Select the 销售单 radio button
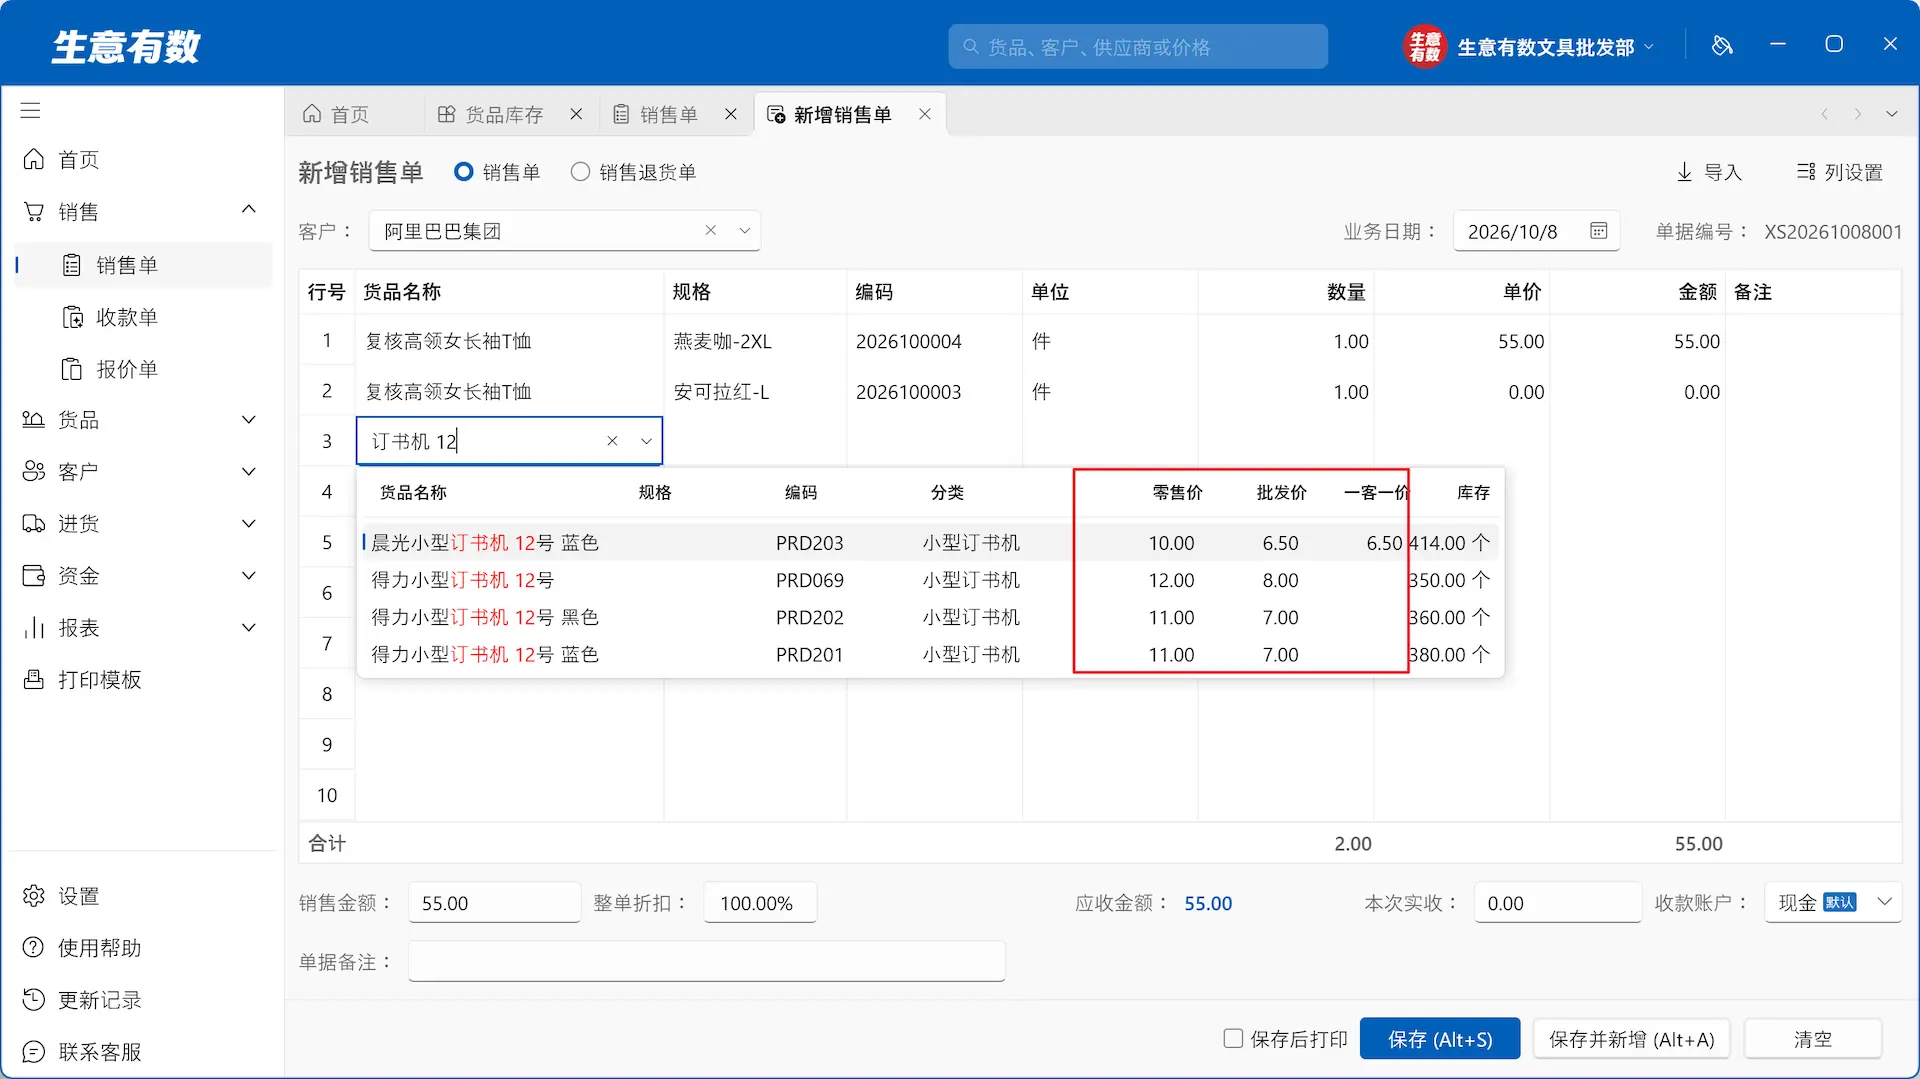 (463, 172)
